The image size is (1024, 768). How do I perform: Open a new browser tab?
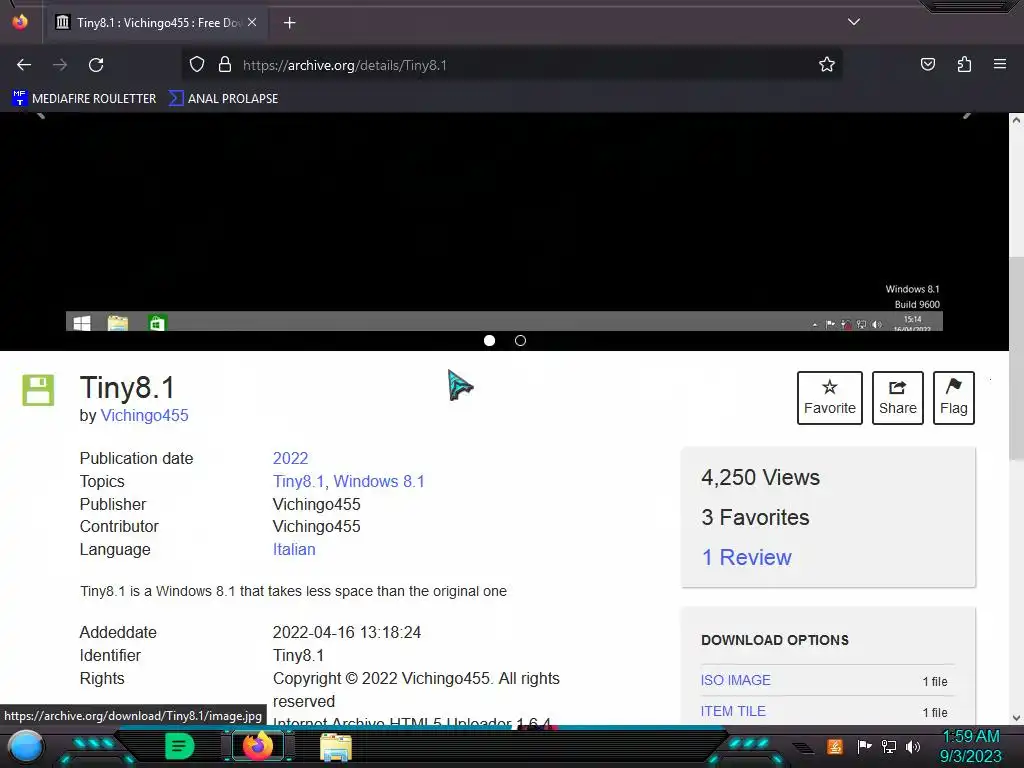click(x=289, y=23)
